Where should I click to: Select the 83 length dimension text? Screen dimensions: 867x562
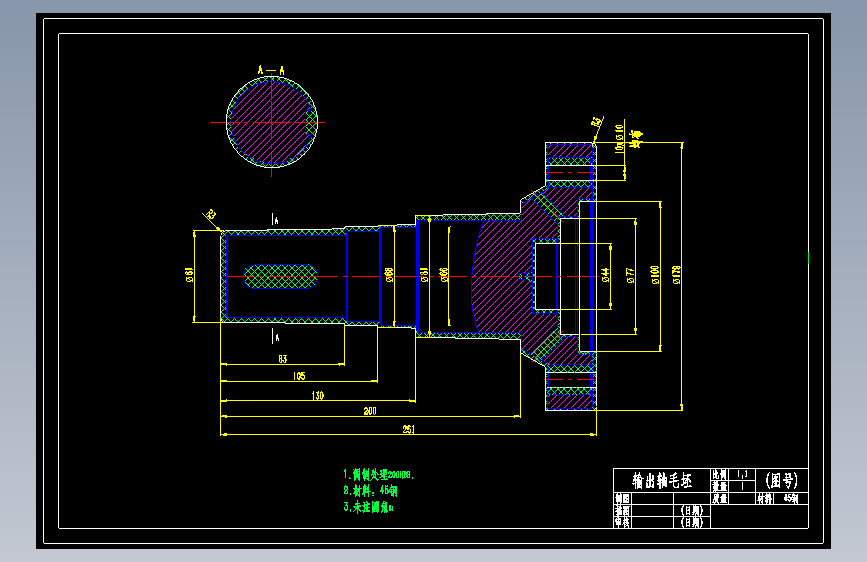point(283,359)
